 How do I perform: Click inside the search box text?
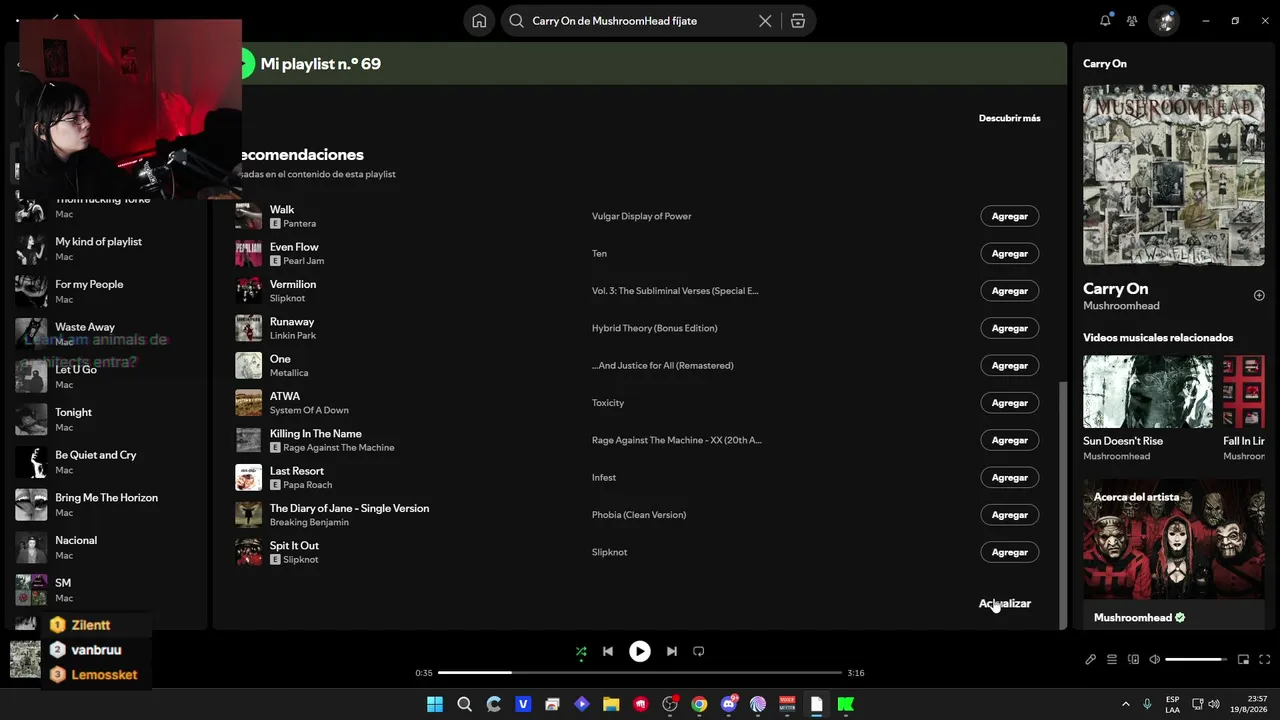[614, 21]
